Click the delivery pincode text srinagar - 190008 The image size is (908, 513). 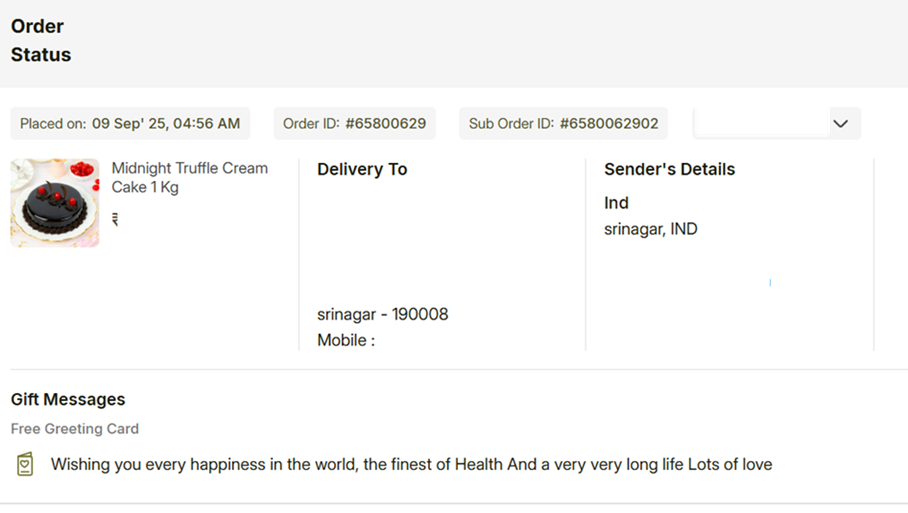382,314
